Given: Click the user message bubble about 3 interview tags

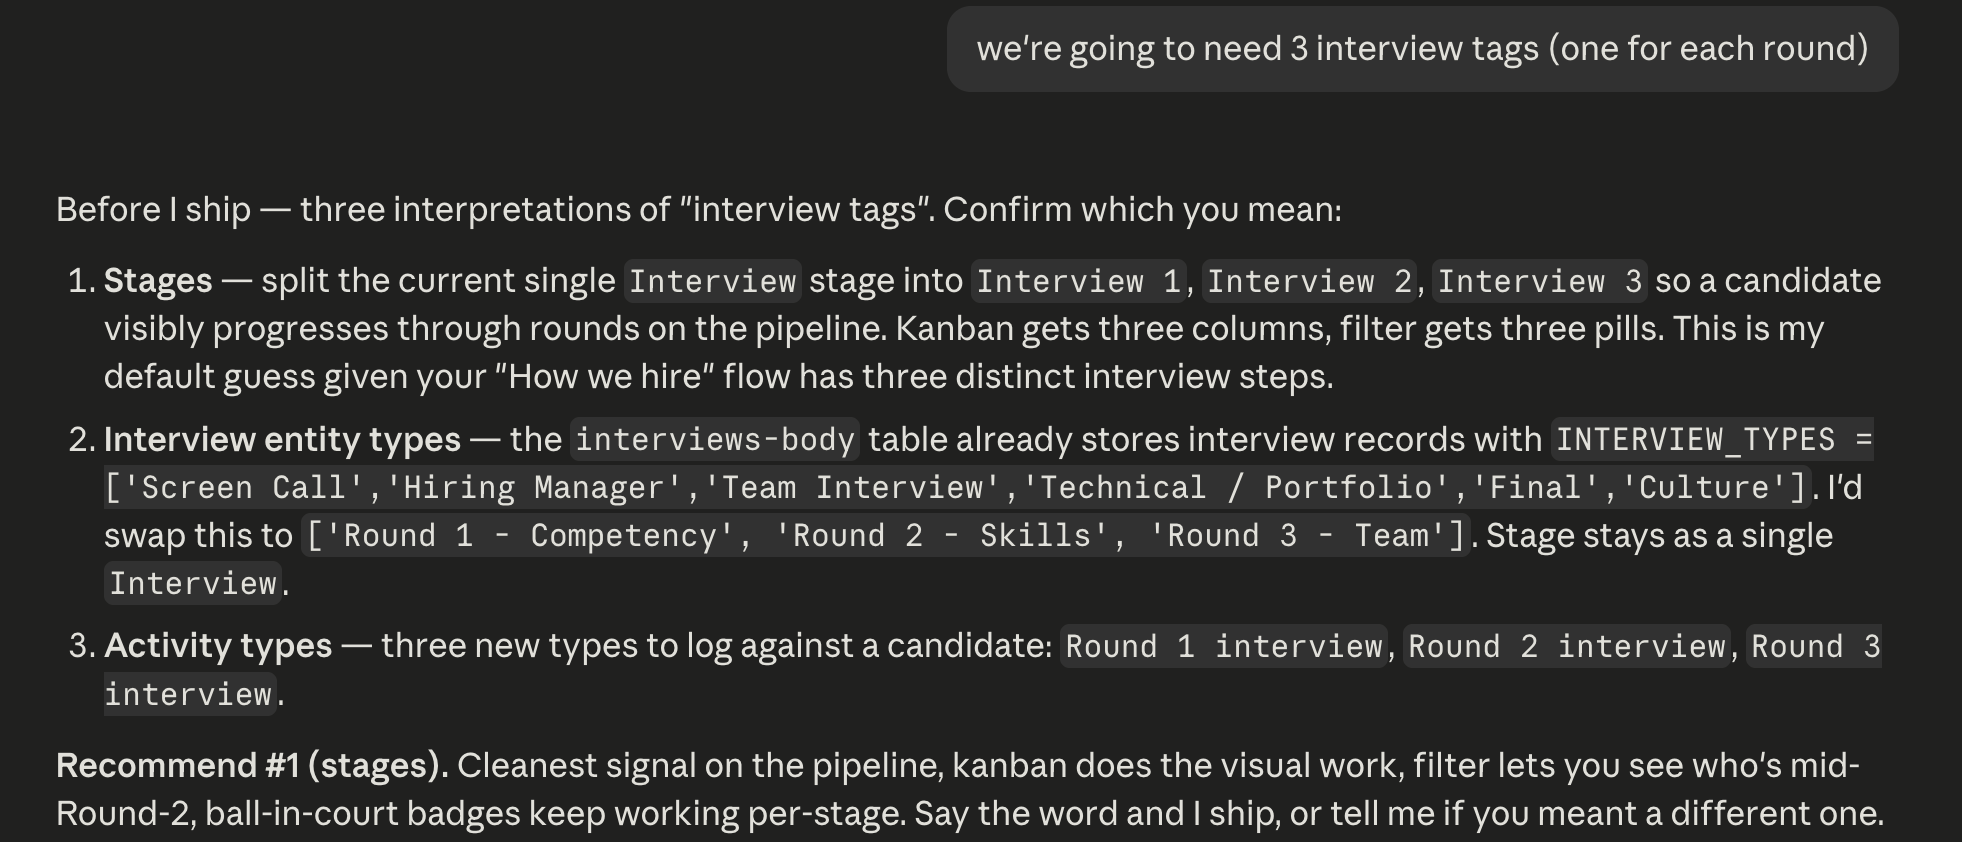Looking at the screenshot, I should pyautogui.click(x=1422, y=49).
